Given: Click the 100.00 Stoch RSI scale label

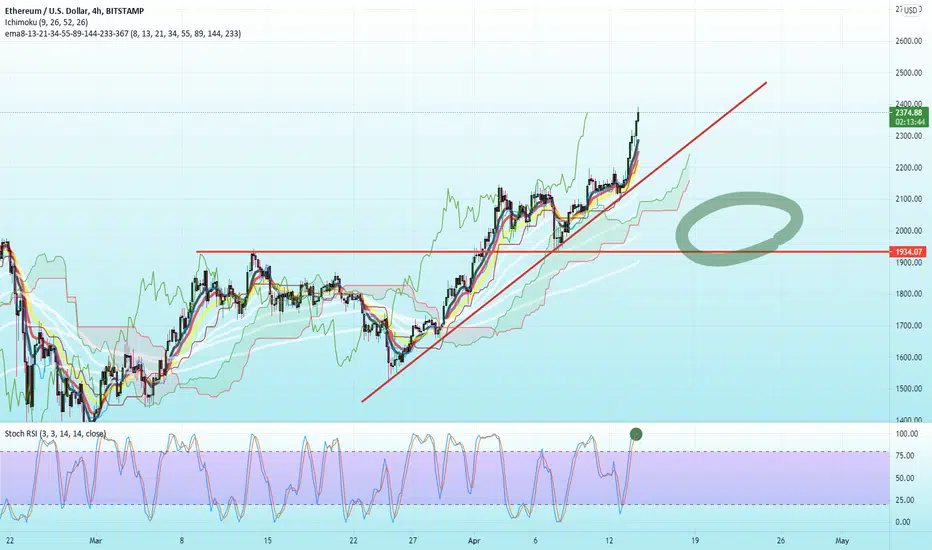Looking at the screenshot, I should coord(906,434).
